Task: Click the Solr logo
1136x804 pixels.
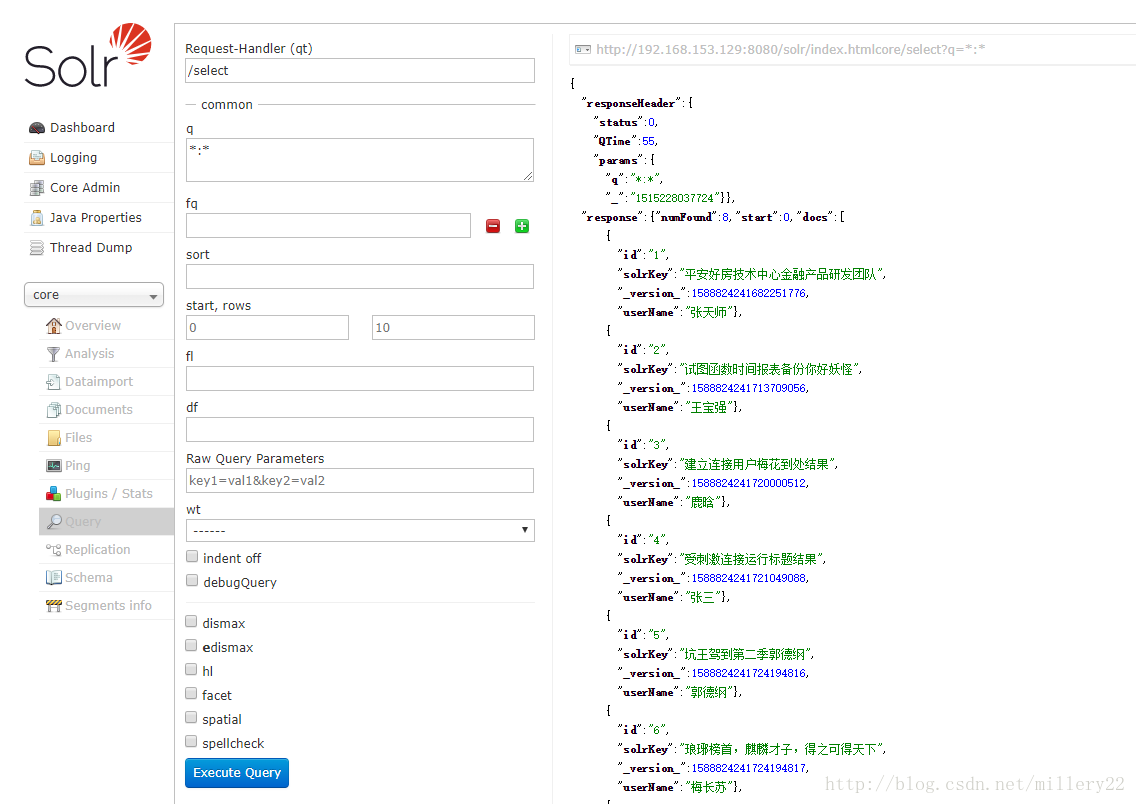Action: pos(88,55)
